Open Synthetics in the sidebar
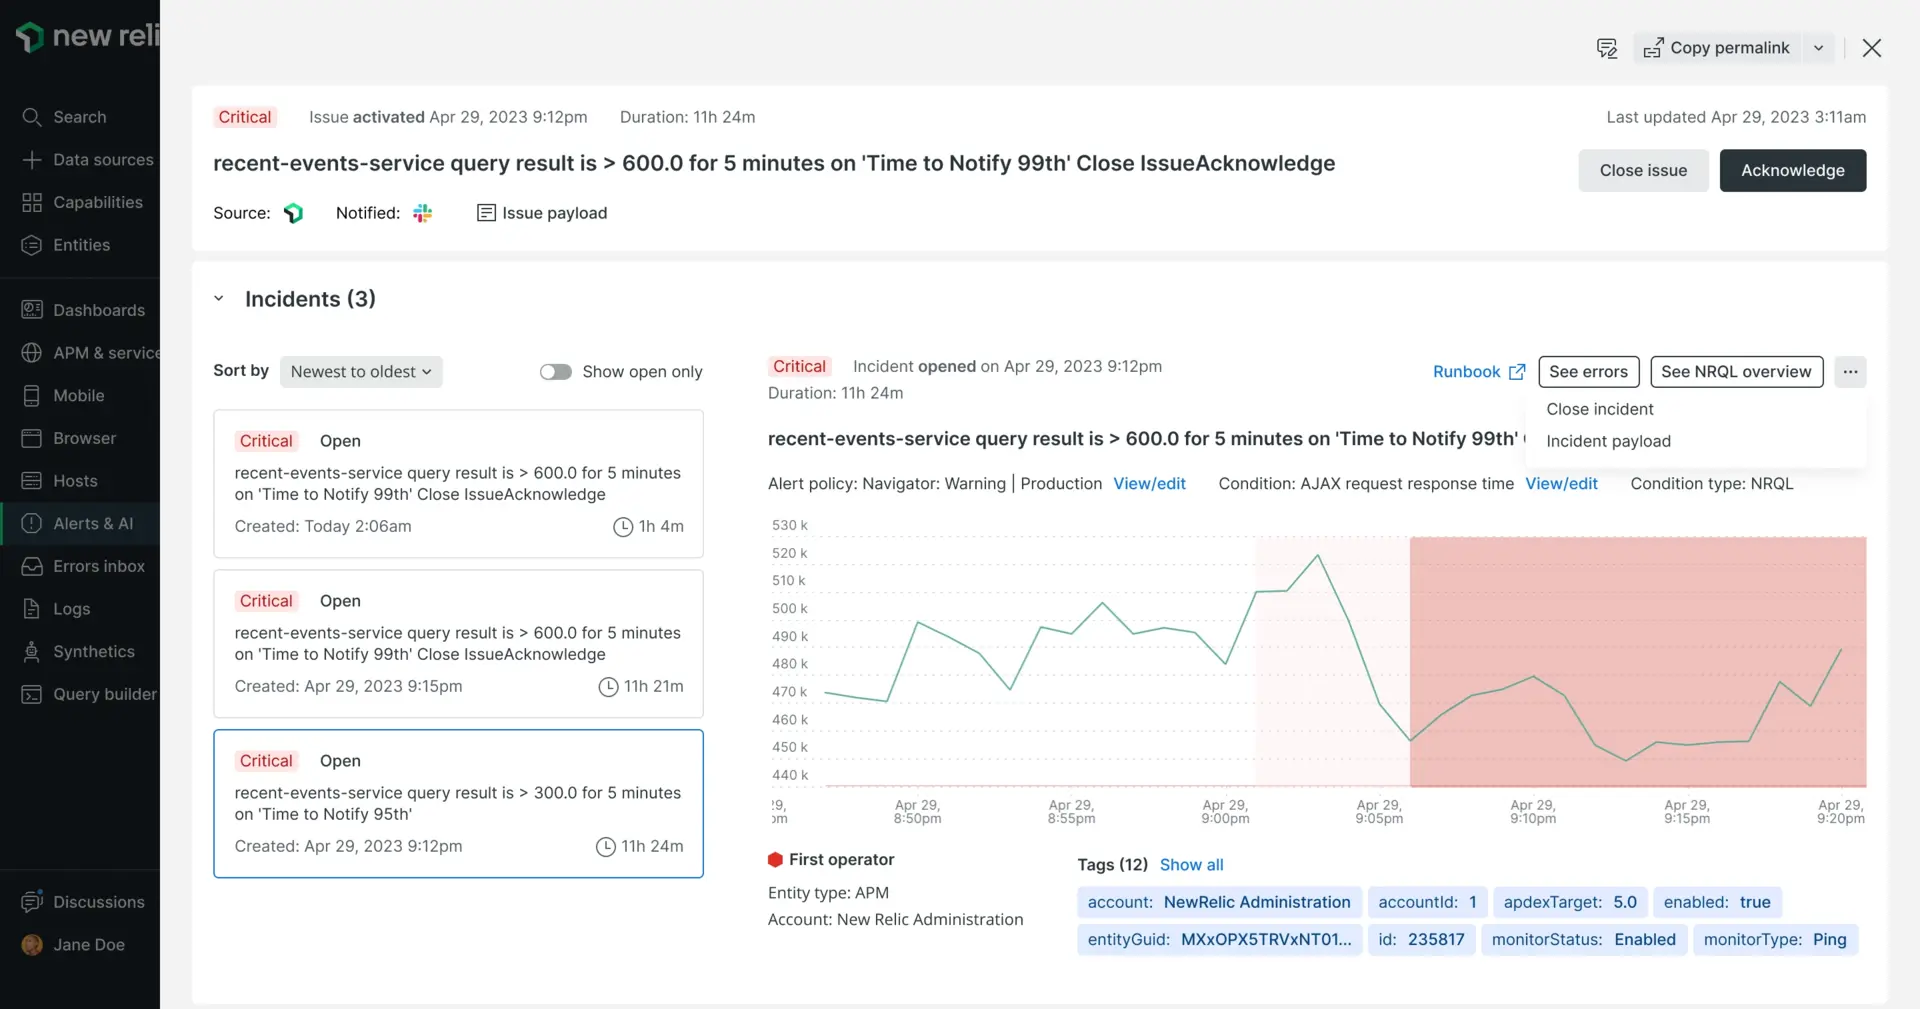1920x1009 pixels. (80, 651)
